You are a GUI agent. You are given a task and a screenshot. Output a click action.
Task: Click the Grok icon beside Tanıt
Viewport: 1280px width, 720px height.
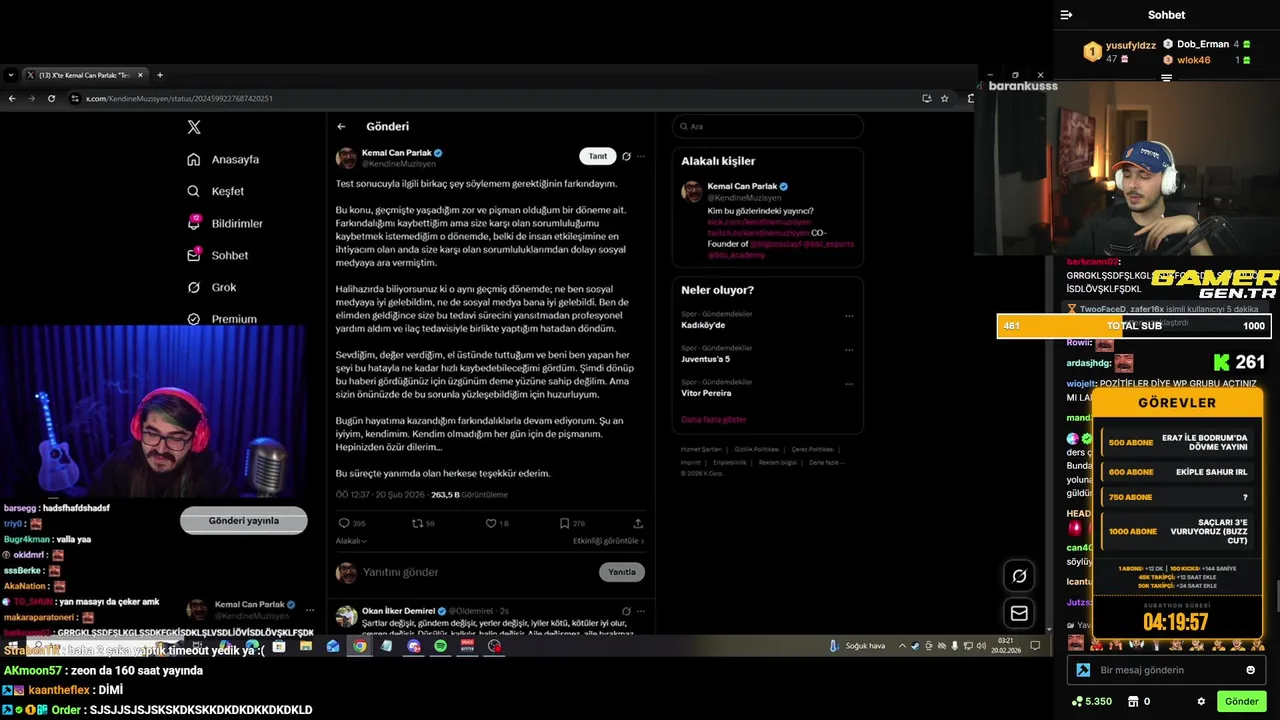point(626,156)
